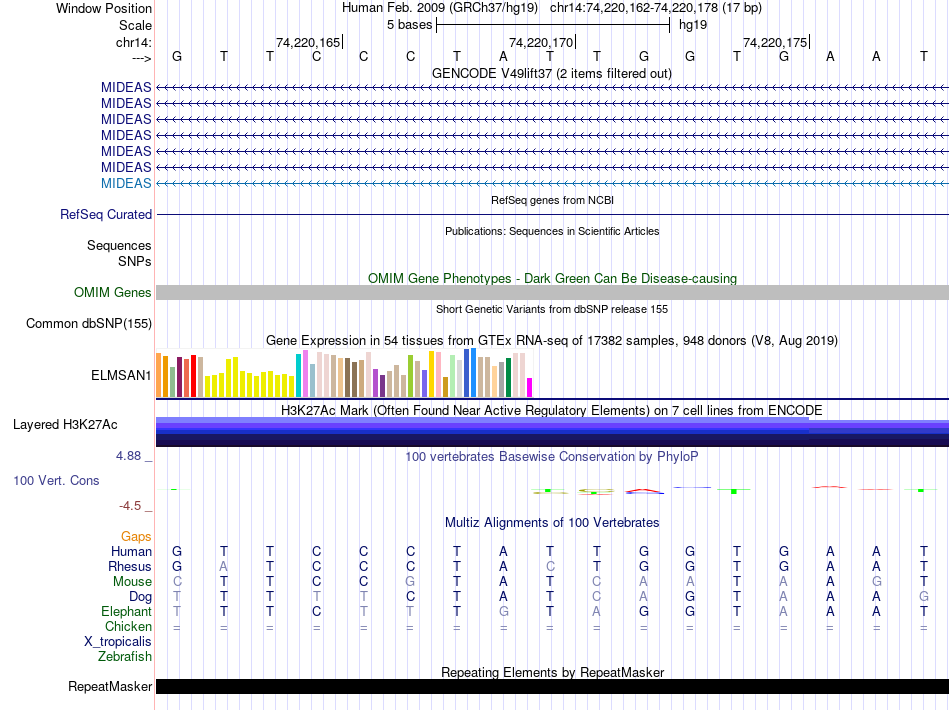
Task: Click the pale G in Dog row
Action: (x=923, y=597)
